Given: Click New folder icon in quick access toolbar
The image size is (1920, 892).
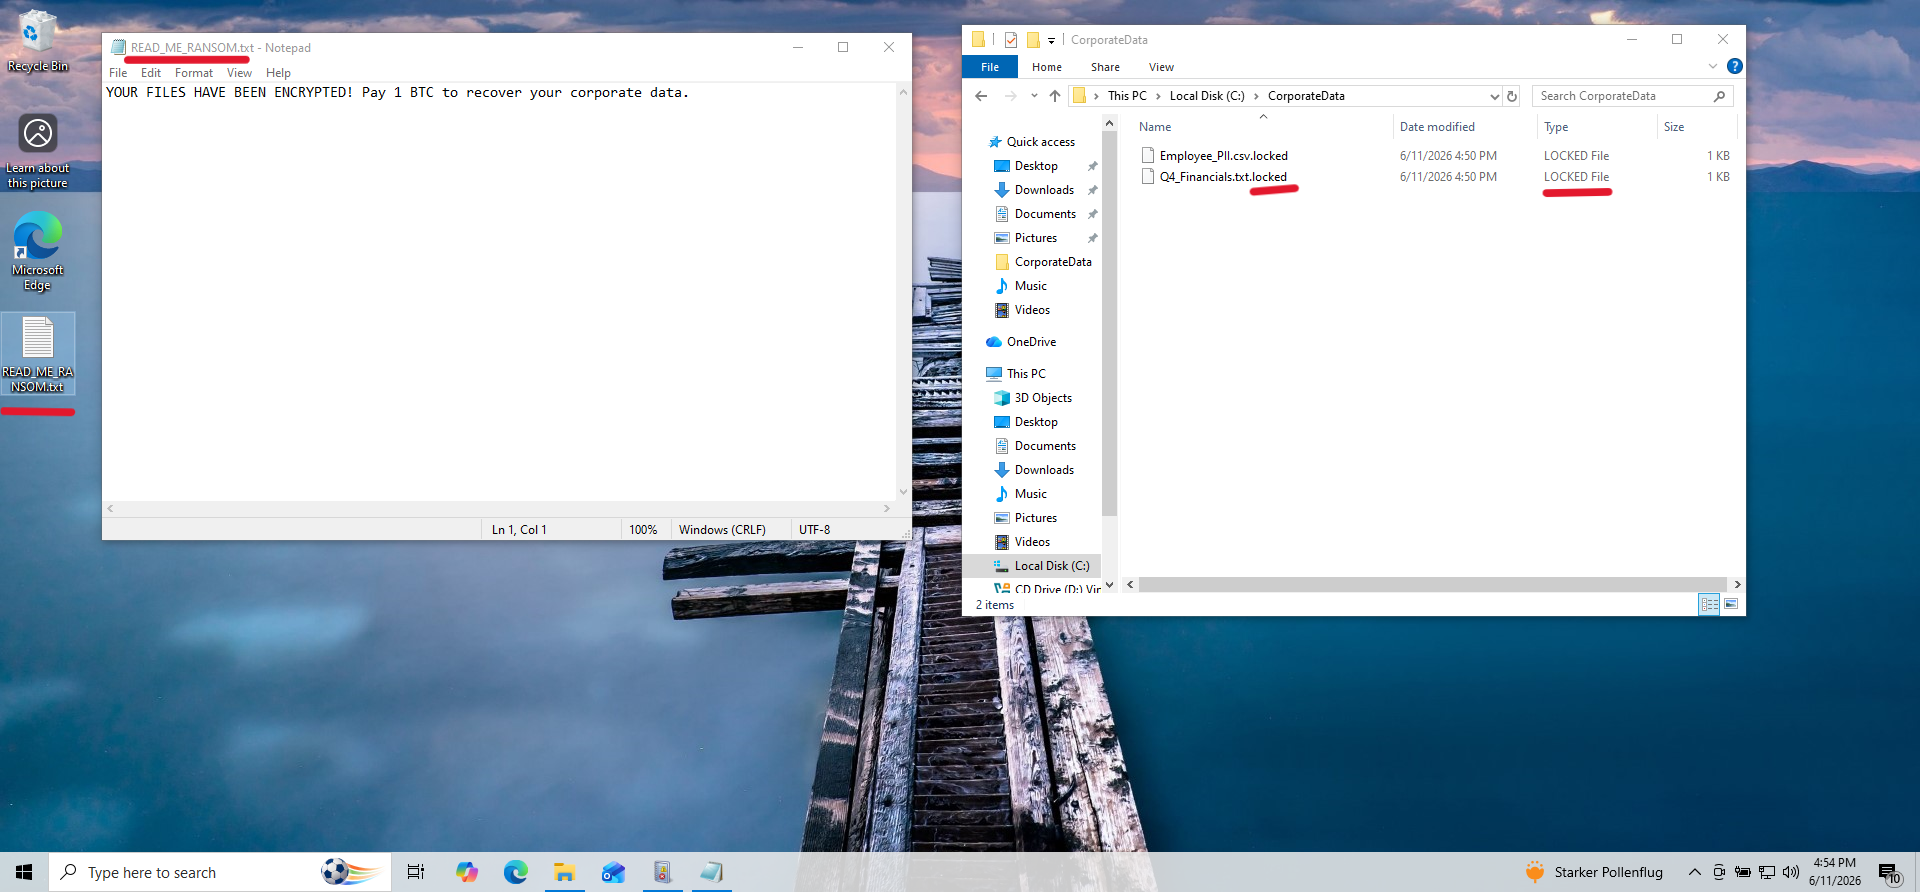Looking at the screenshot, I should (1033, 40).
